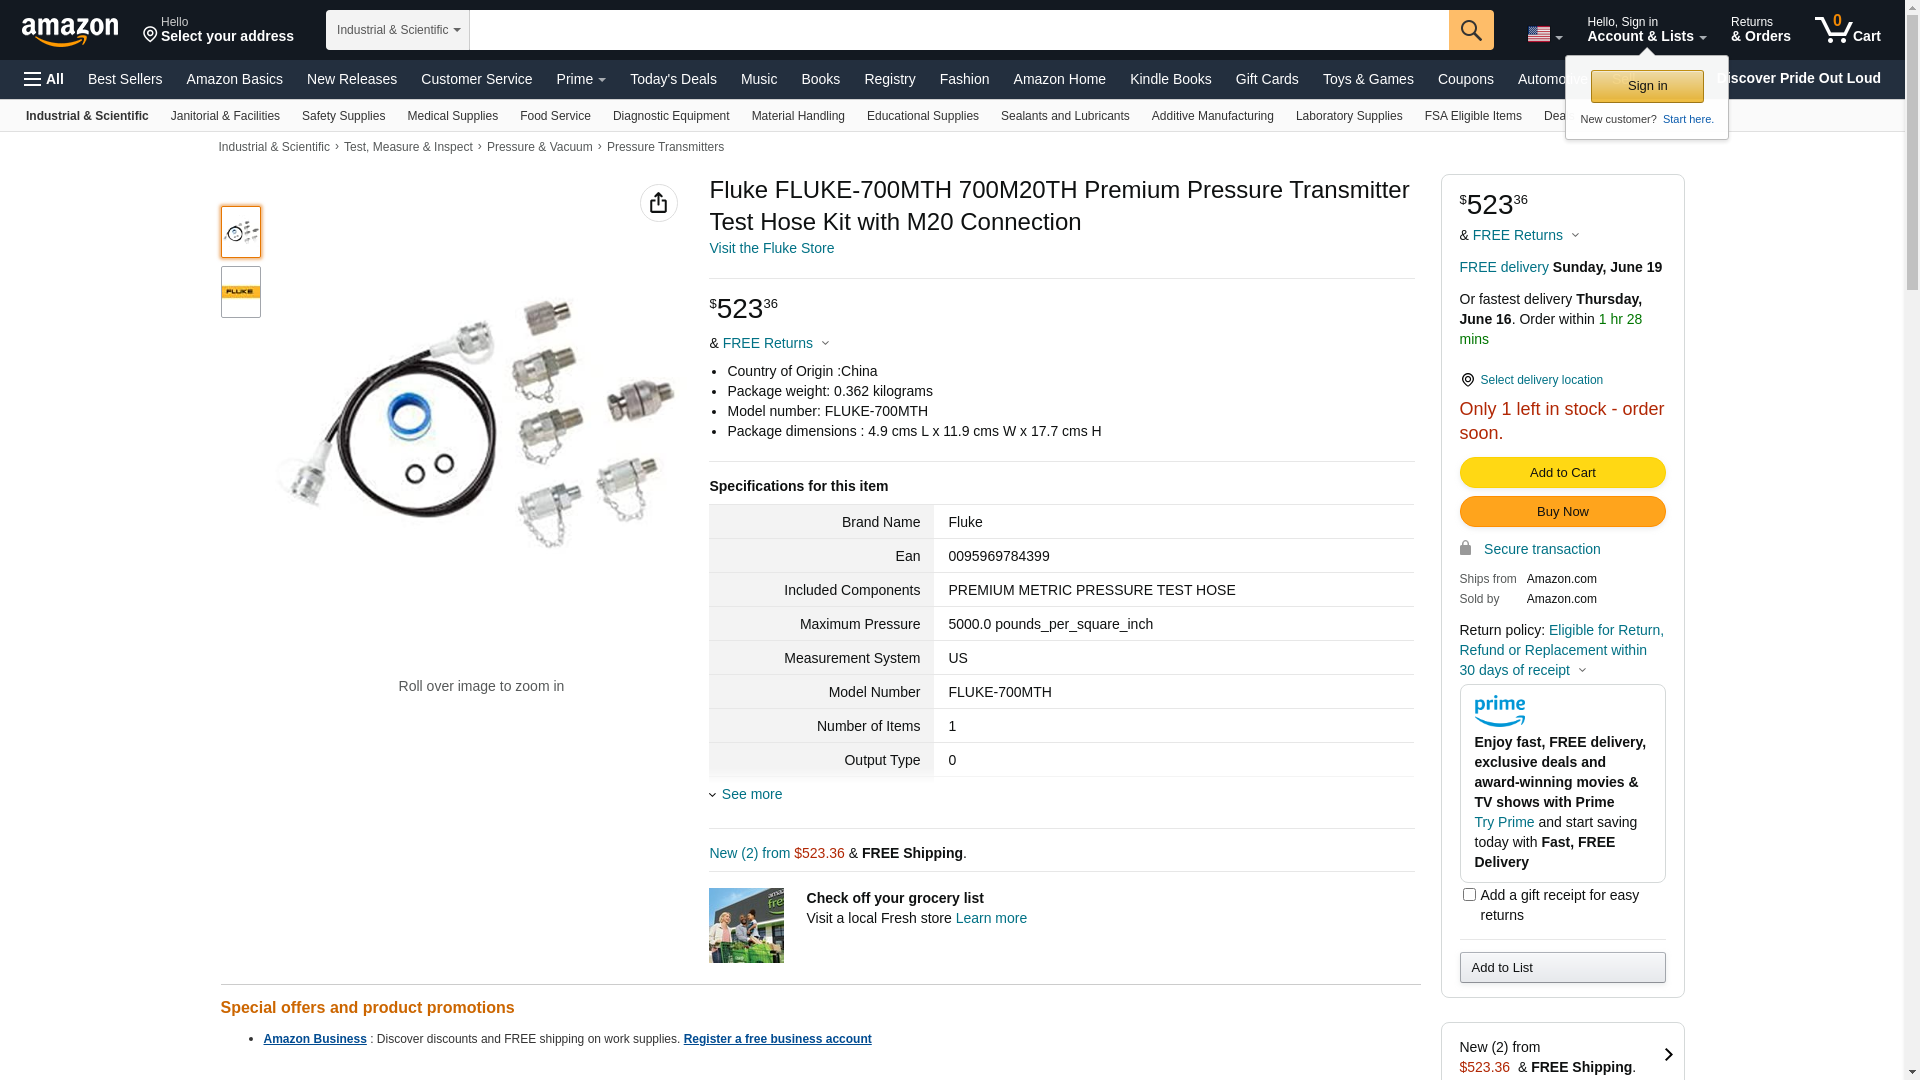Select the Safety Supplies category tab
The height and width of the screenshot is (1080, 1920).
(x=343, y=116)
